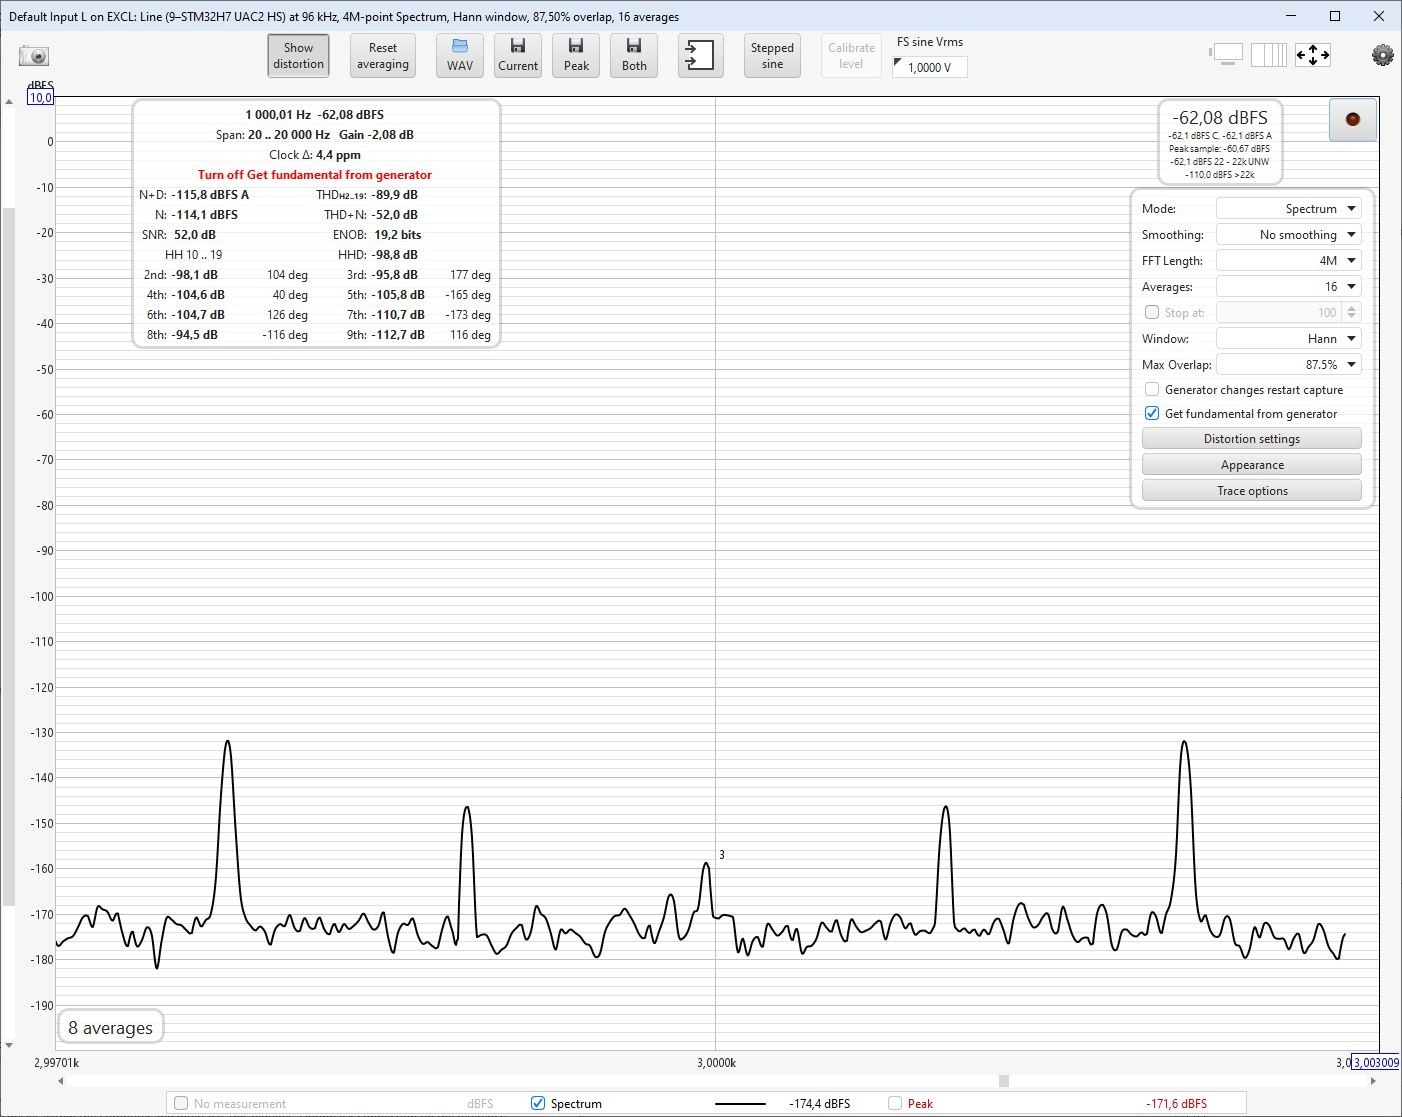
Task: Click the four-way arrows zoom icon
Action: 1313,55
